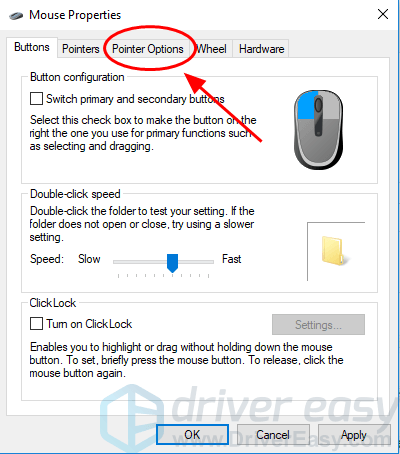
Task: Click the yellow test folder icon
Action: 334,251
